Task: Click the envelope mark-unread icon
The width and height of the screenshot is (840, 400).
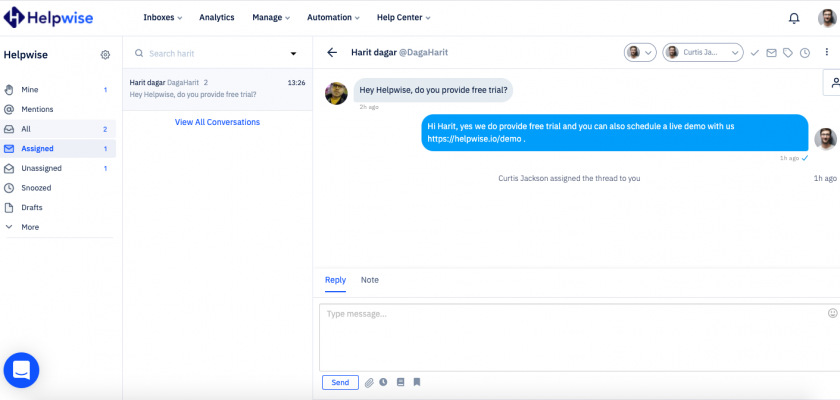Action: pyautogui.click(x=771, y=52)
